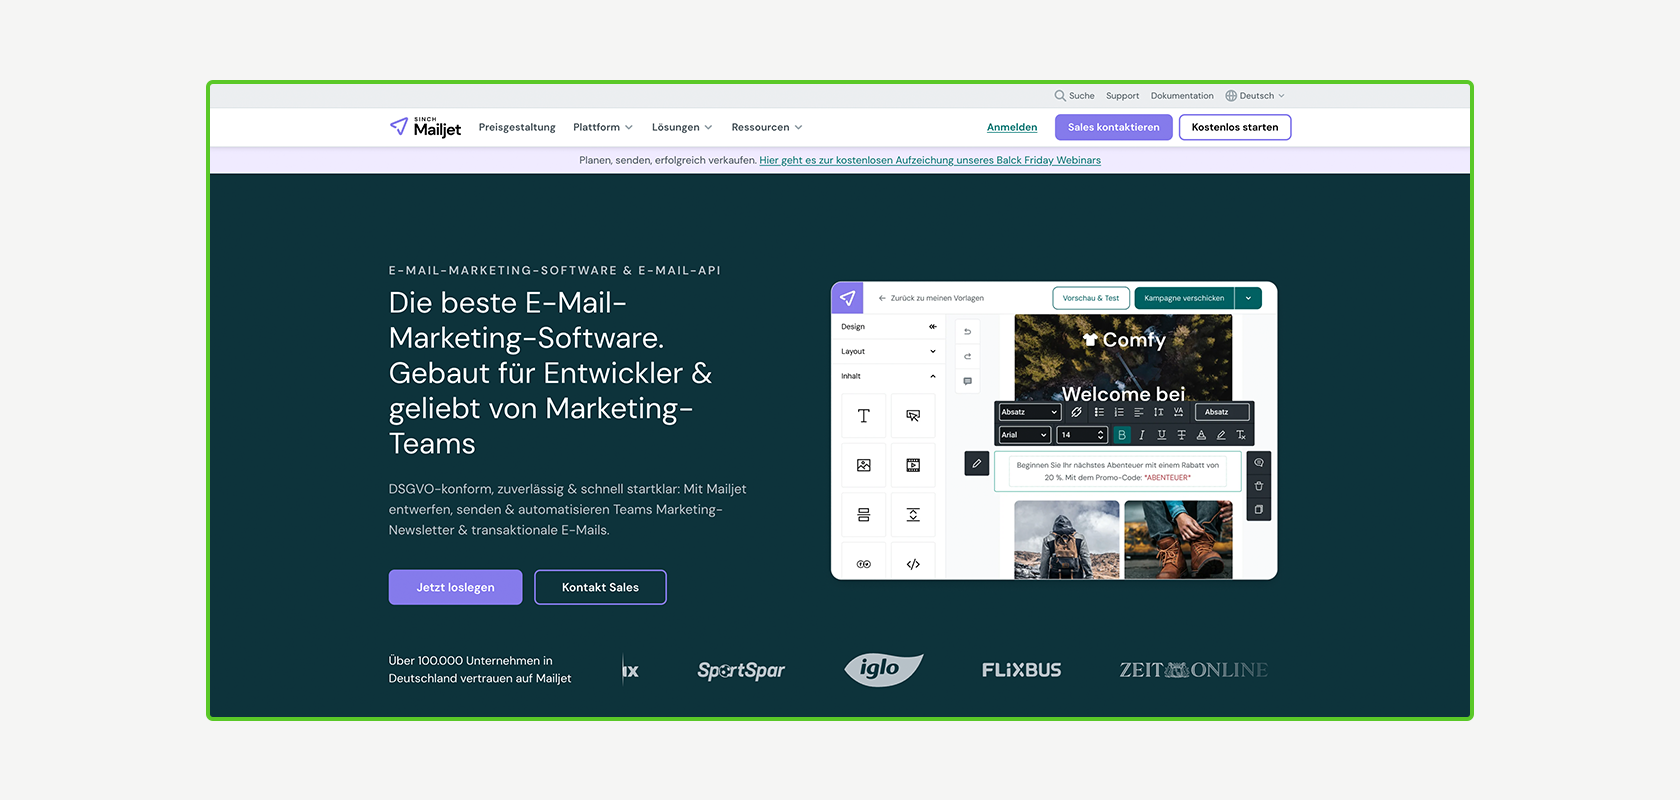Toggle Bold (B) in text toolbar

[x=1122, y=435]
